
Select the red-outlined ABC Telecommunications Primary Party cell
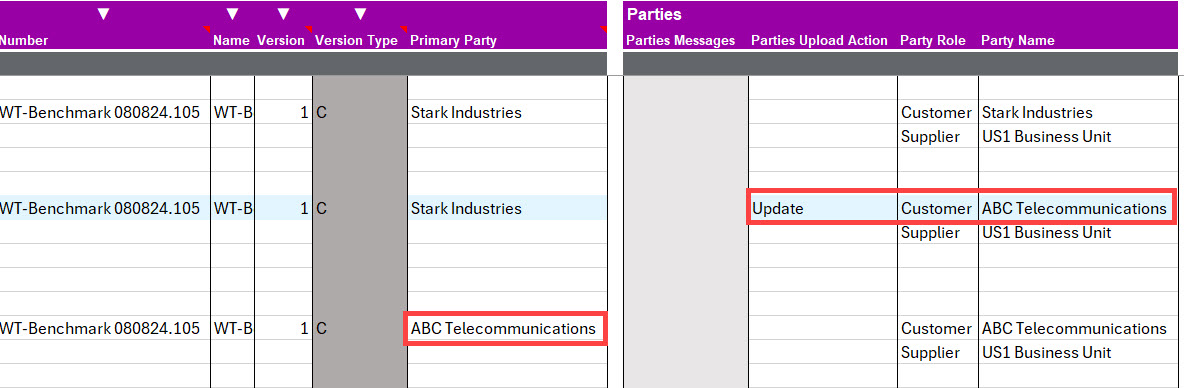tap(505, 328)
